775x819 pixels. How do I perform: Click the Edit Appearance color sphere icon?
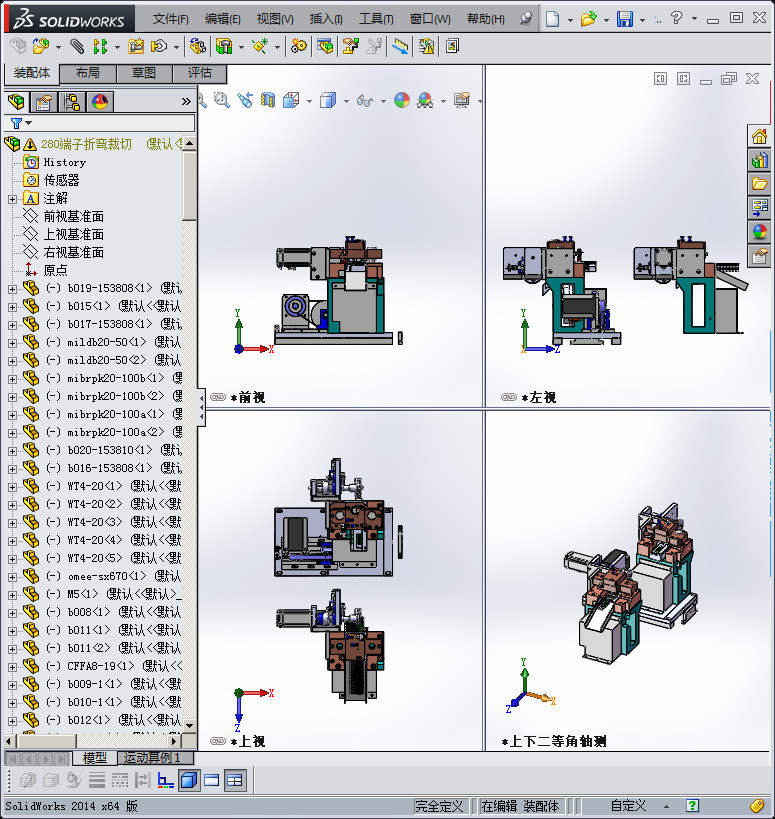pyautogui.click(x=402, y=100)
